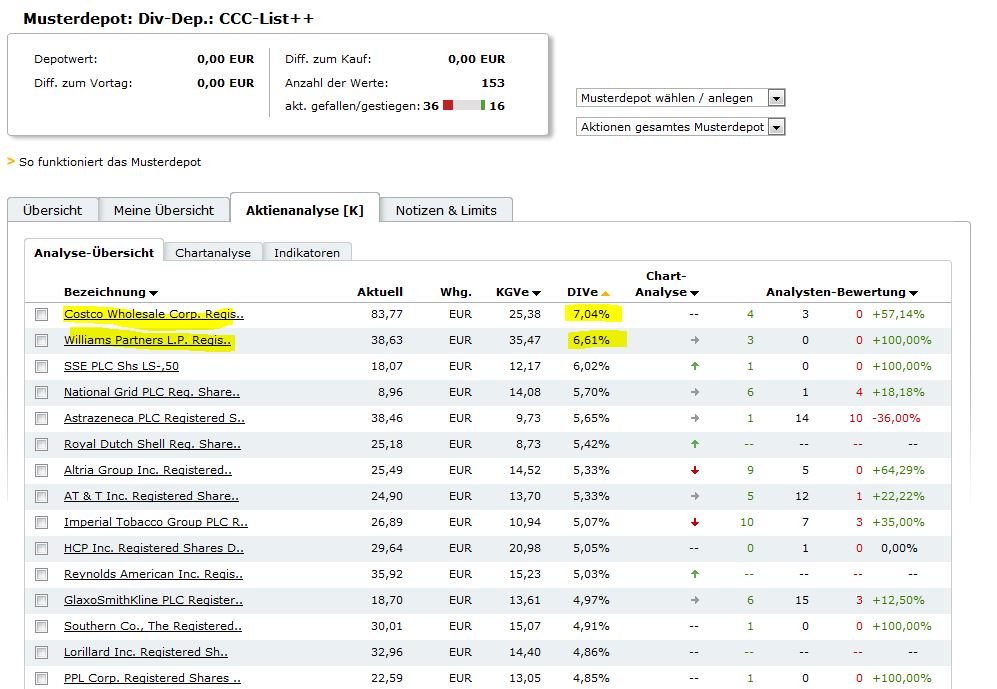Open the Lorillard Inc. stock link
The width and height of the screenshot is (997, 689).
tap(146, 653)
